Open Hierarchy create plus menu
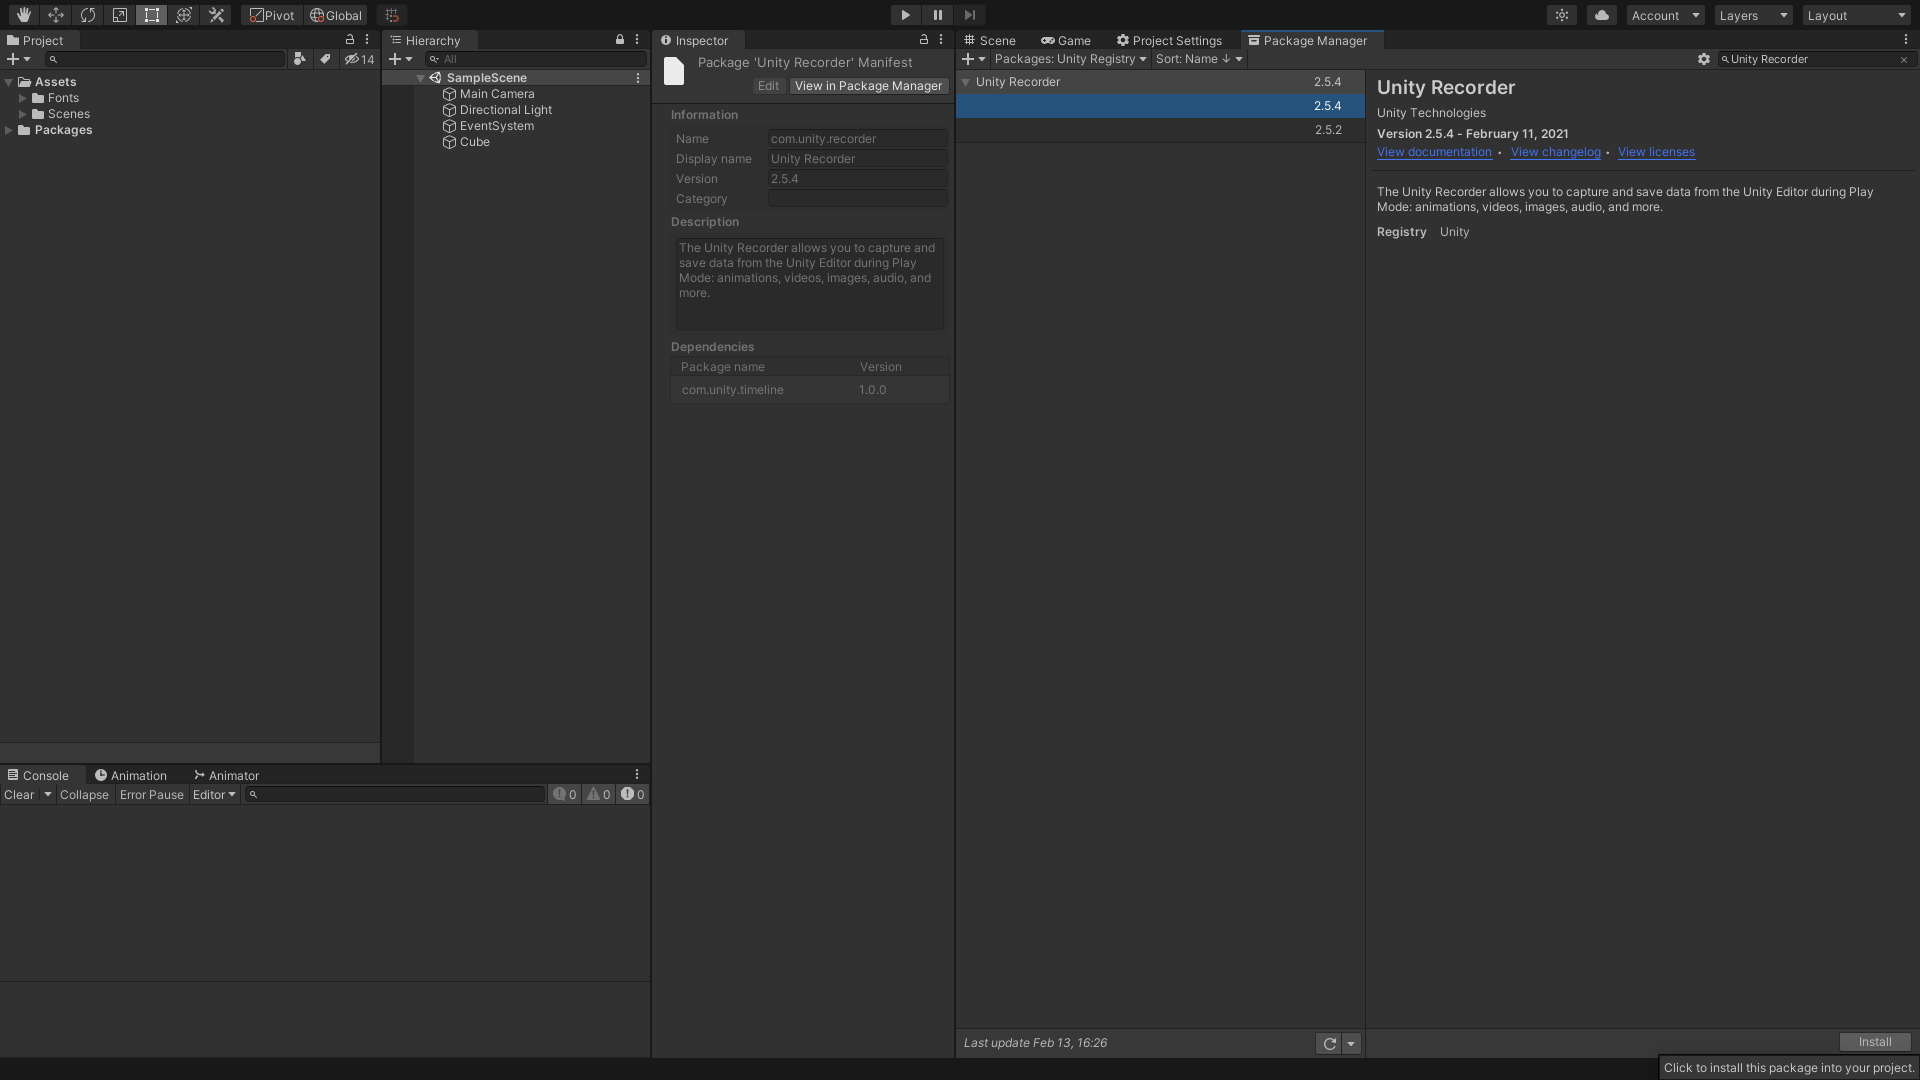The width and height of the screenshot is (1920, 1080). point(400,59)
